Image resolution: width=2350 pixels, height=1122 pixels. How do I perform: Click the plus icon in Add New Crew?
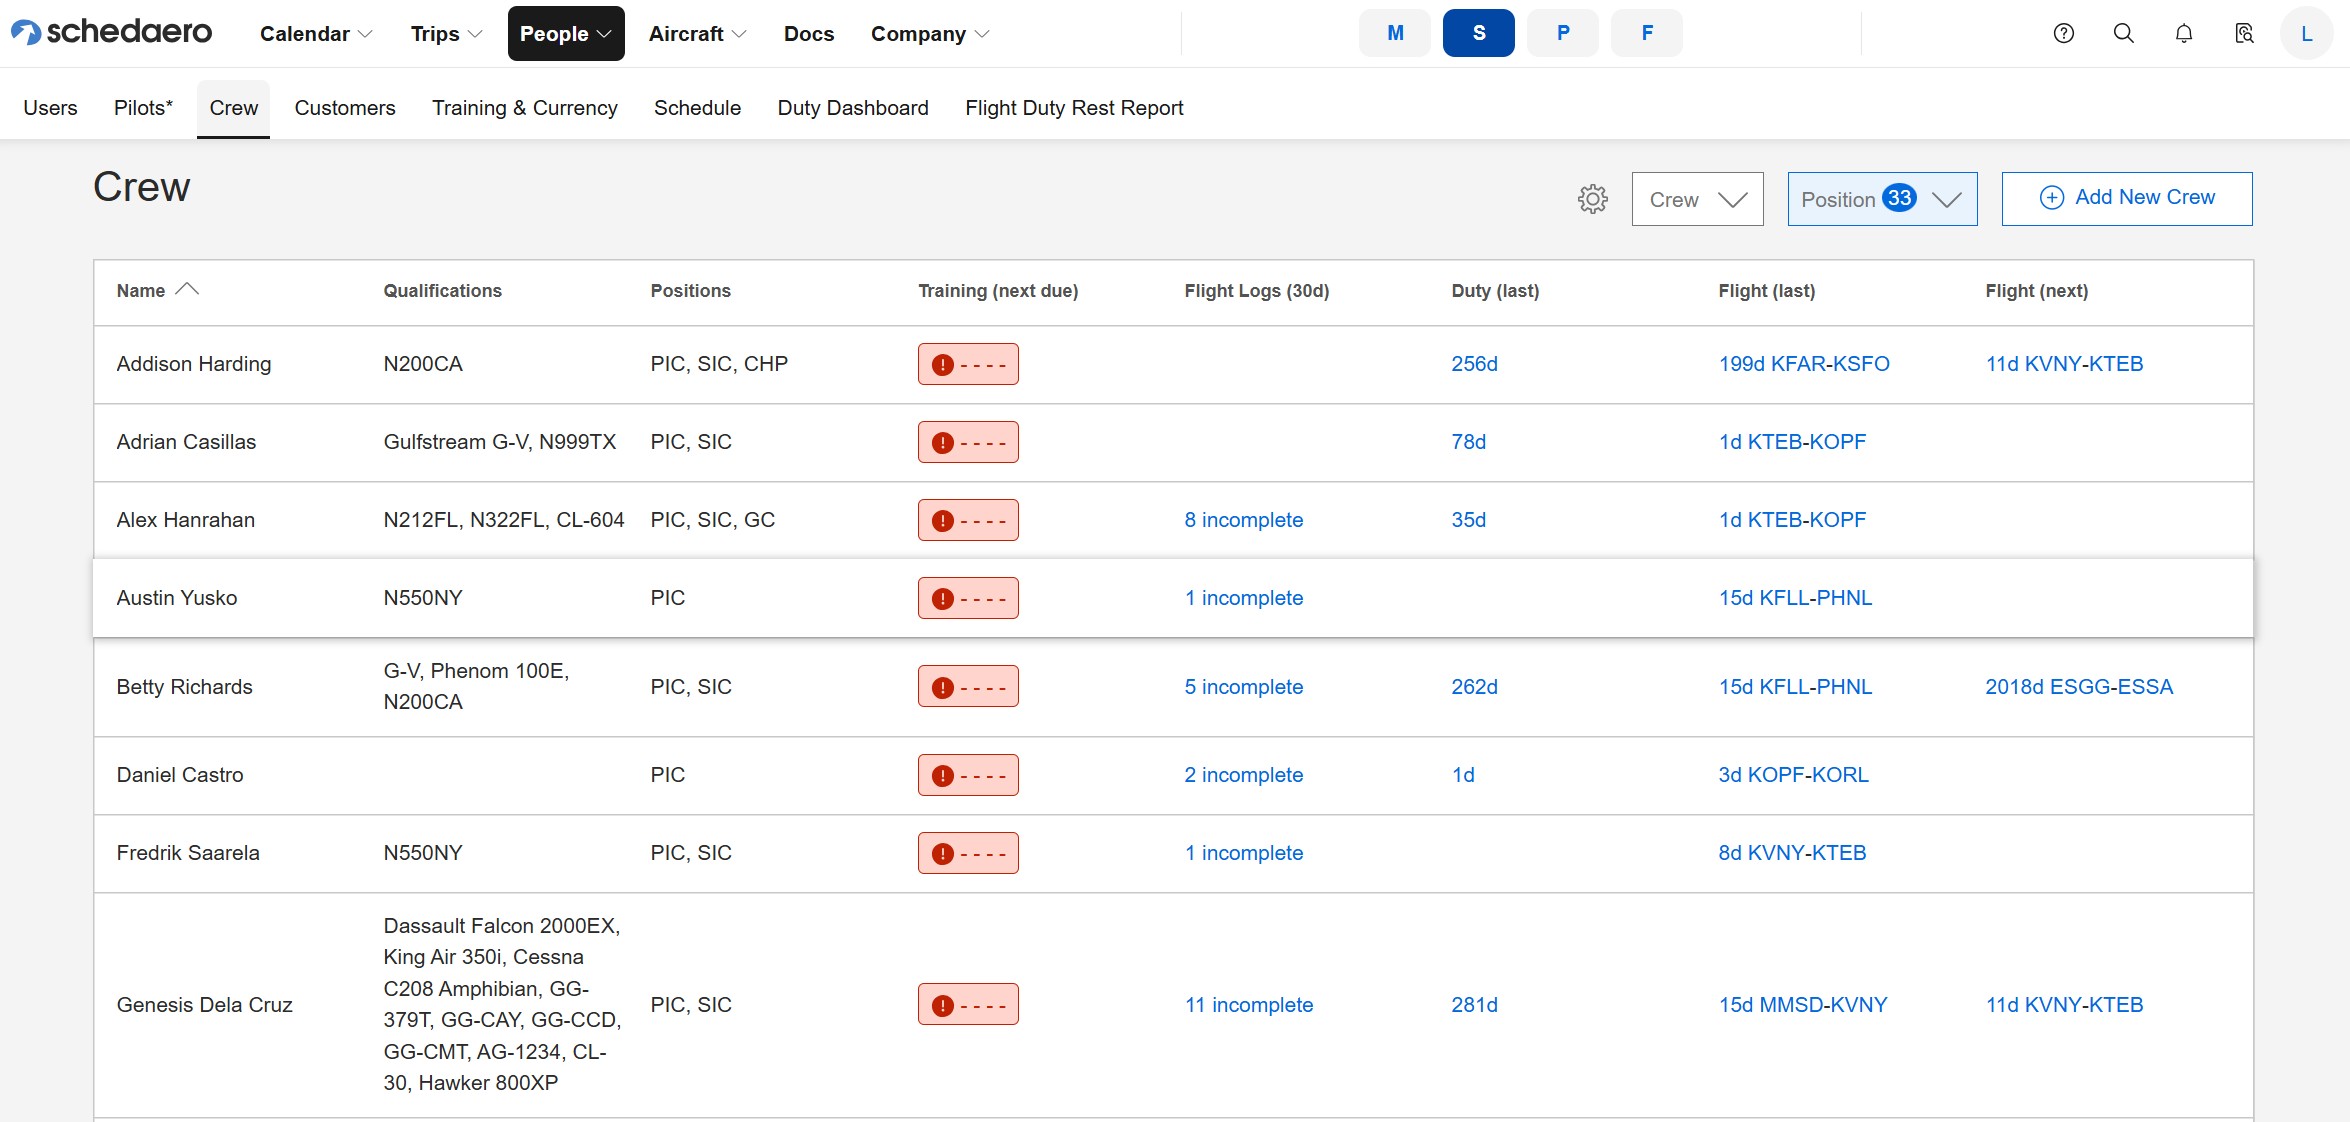click(x=2052, y=198)
